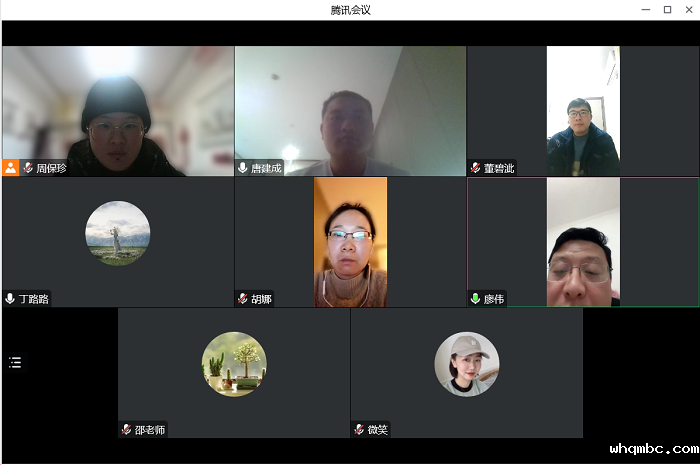Maximize the 腾讯会议 window
This screenshot has width=700, height=465.
click(x=667, y=10)
